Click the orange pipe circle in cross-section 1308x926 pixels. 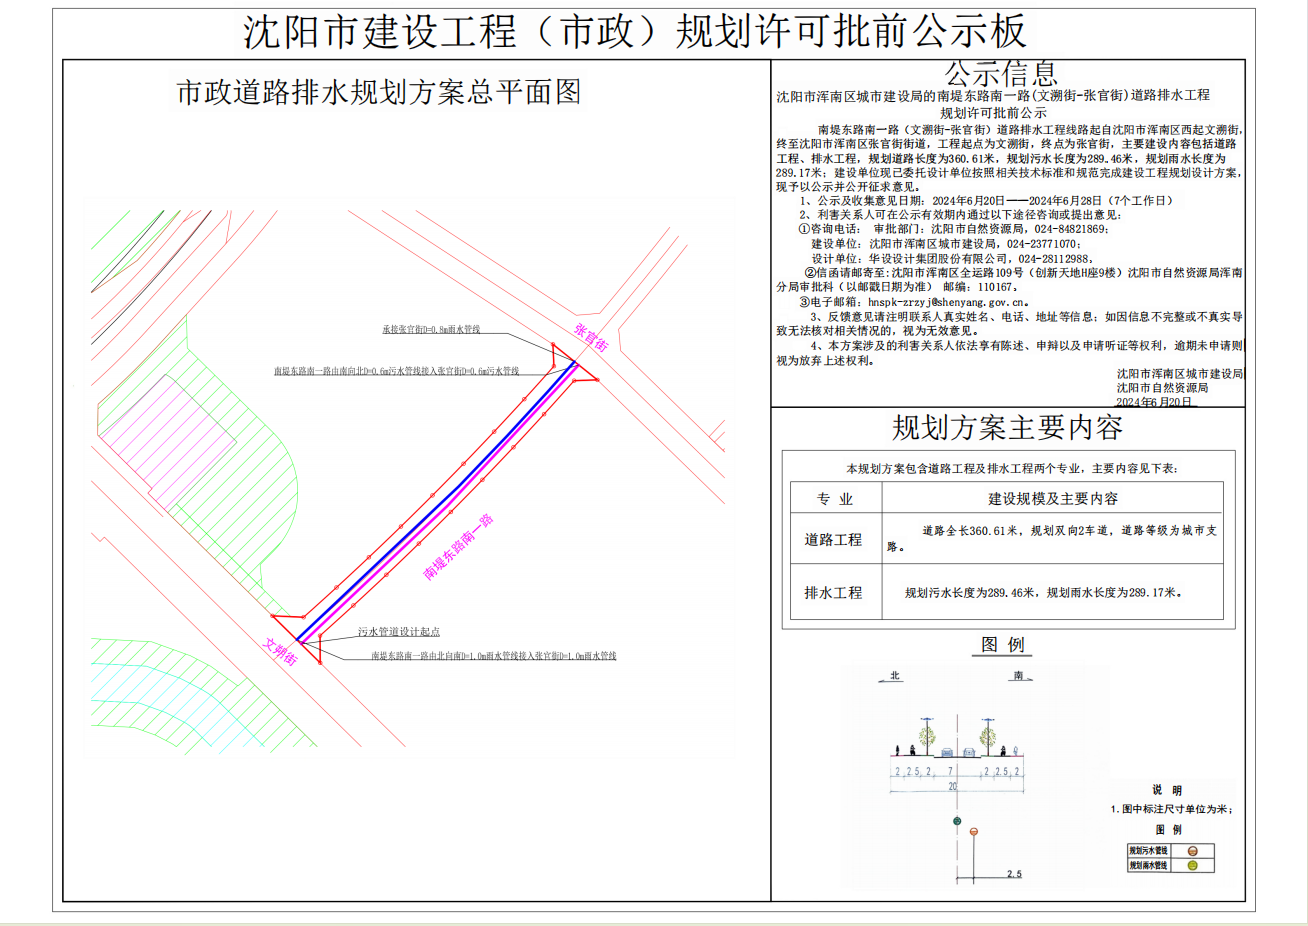974,832
